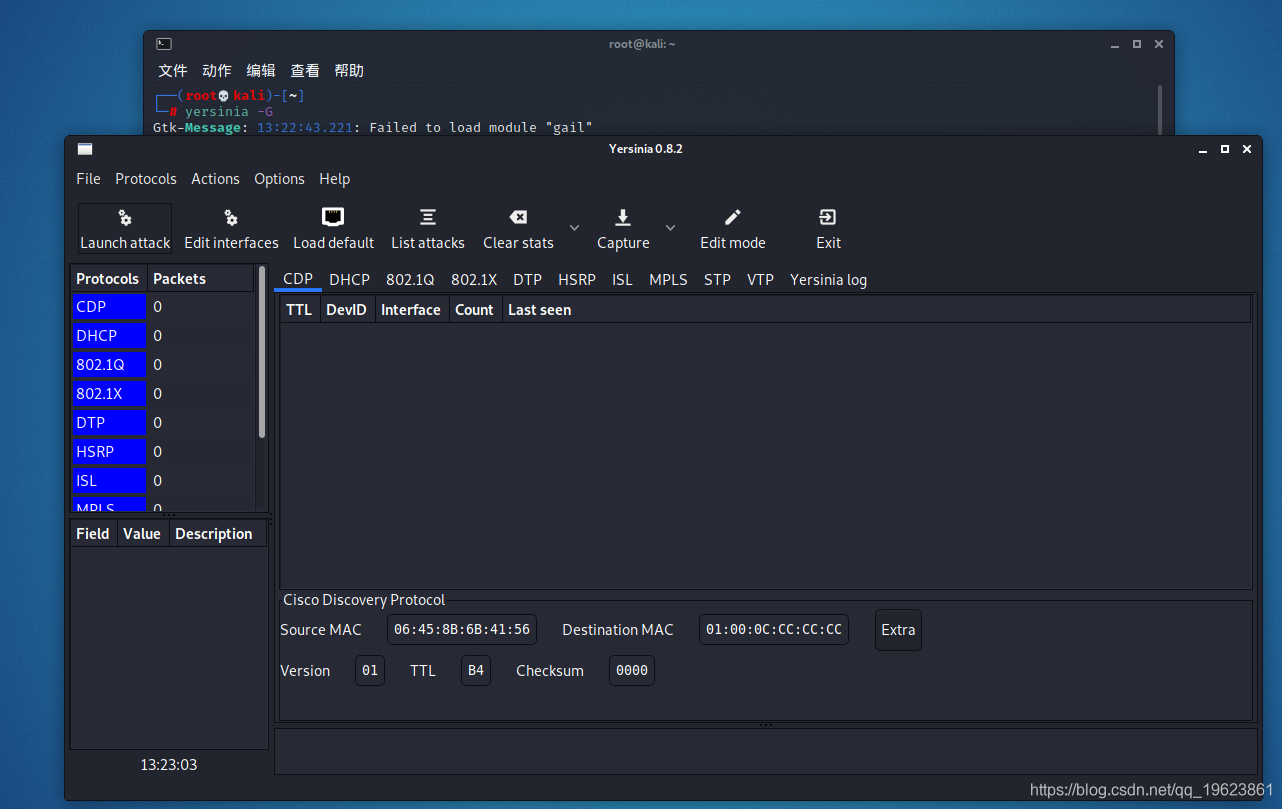Click the Launch attack gears icon
Image resolution: width=1282 pixels, height=809 pixels.
click(x=125, y=217)
